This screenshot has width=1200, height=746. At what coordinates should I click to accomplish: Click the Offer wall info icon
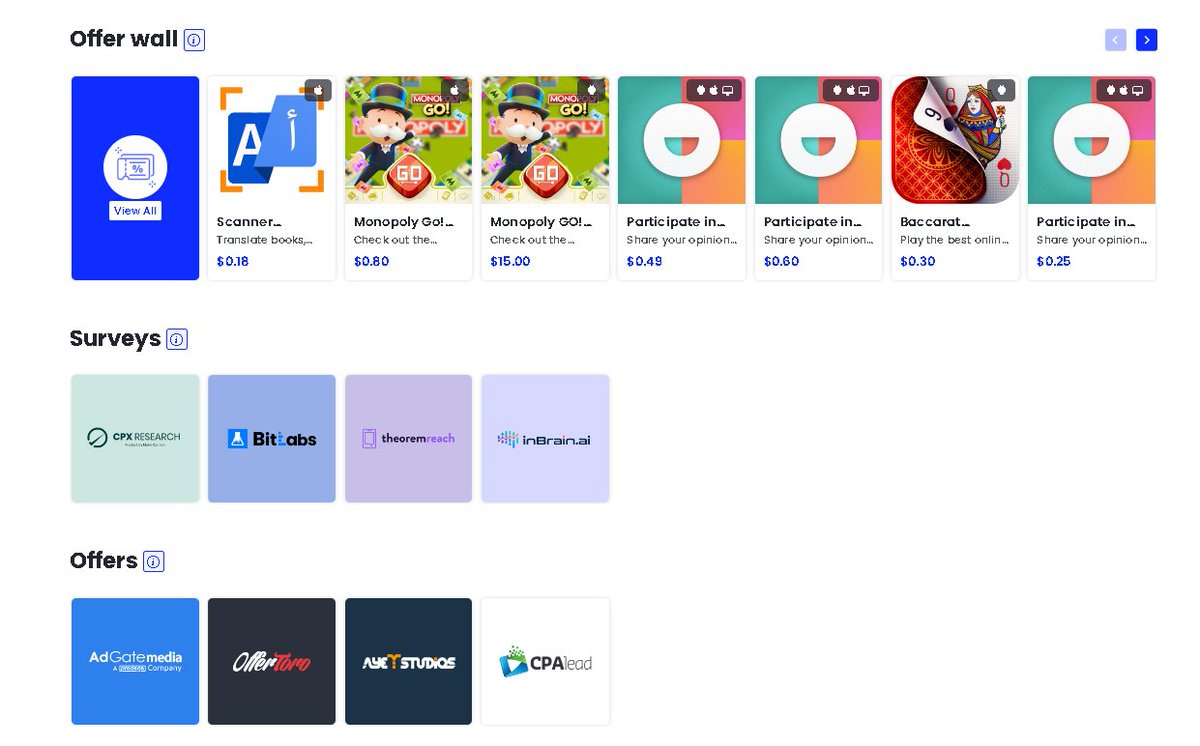tap(195, 40)
